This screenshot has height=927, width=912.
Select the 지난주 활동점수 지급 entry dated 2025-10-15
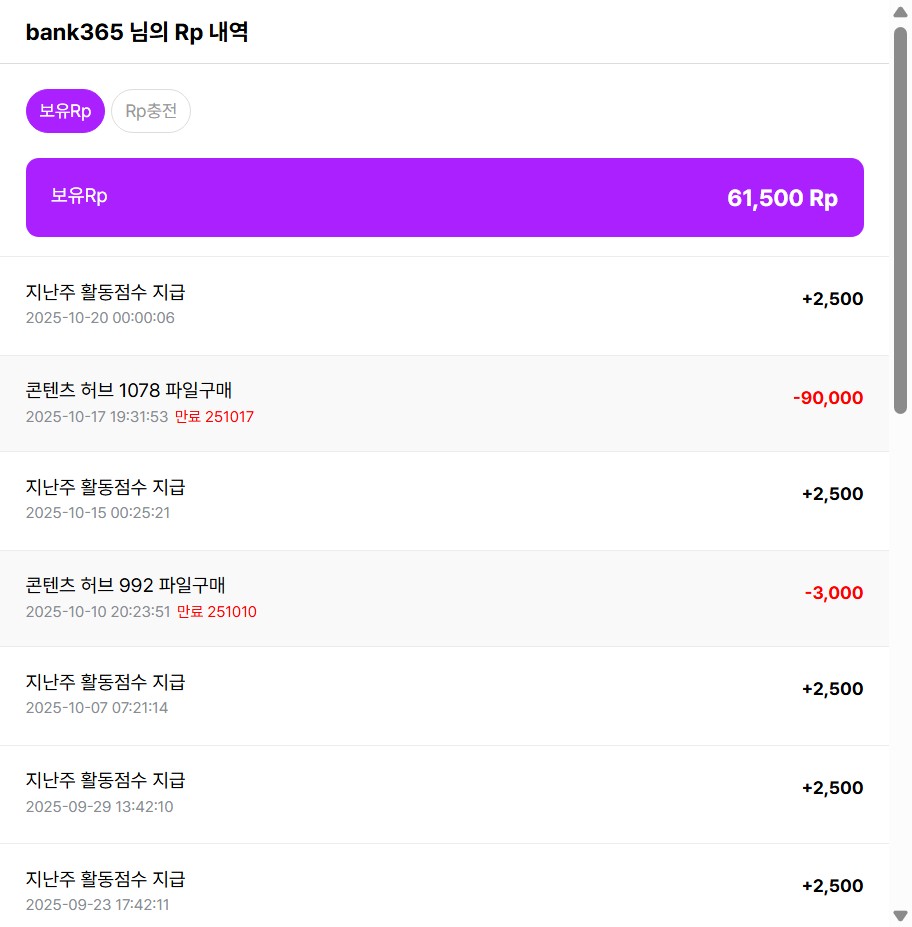105,488
